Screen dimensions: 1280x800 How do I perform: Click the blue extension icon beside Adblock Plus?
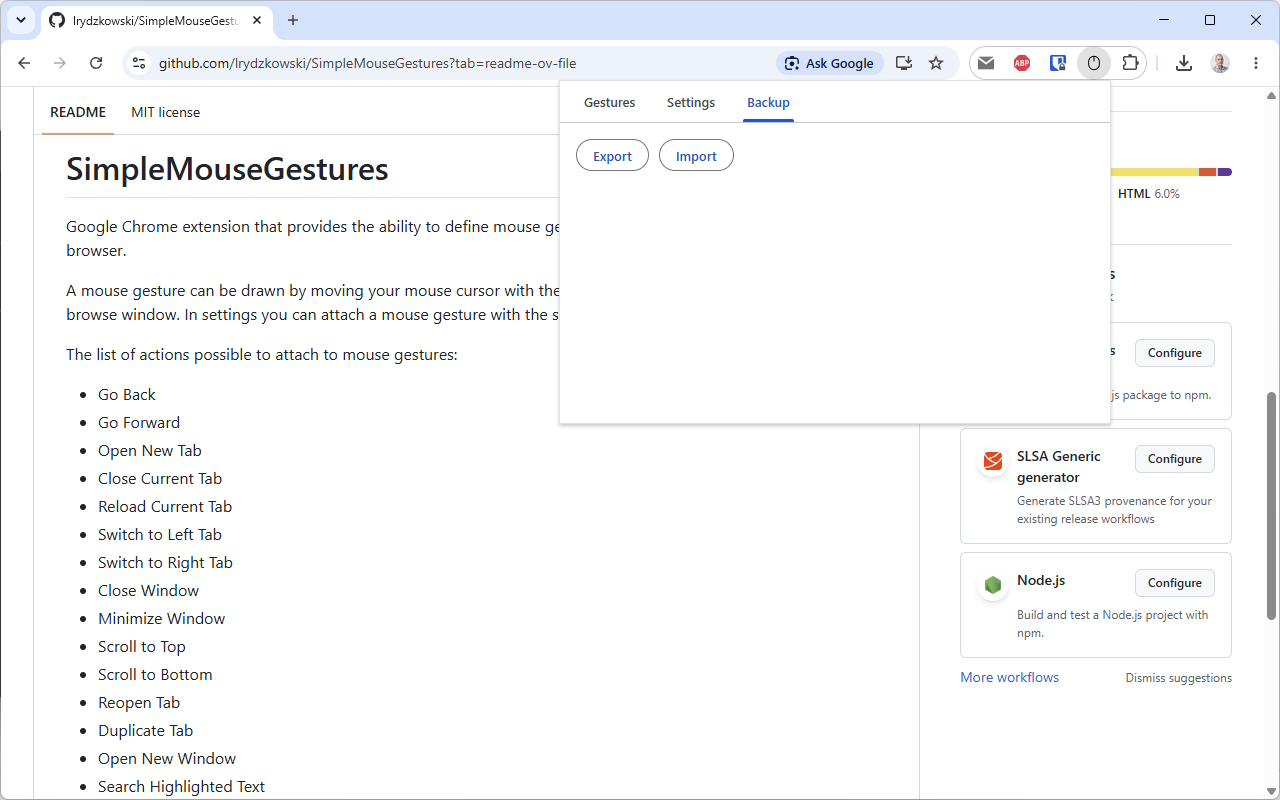click(x=1058, y=63)
